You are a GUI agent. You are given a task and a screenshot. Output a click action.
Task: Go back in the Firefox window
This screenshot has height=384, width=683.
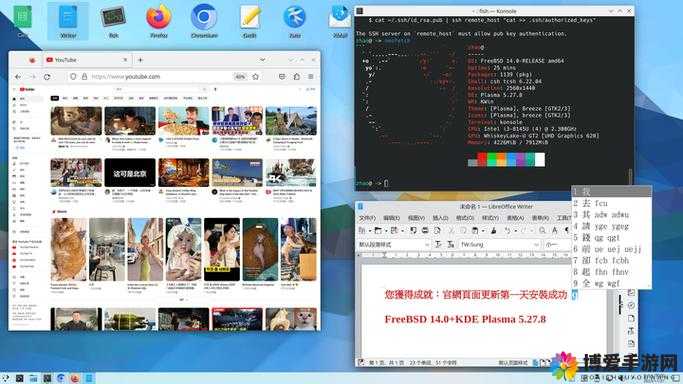(18, 77)
